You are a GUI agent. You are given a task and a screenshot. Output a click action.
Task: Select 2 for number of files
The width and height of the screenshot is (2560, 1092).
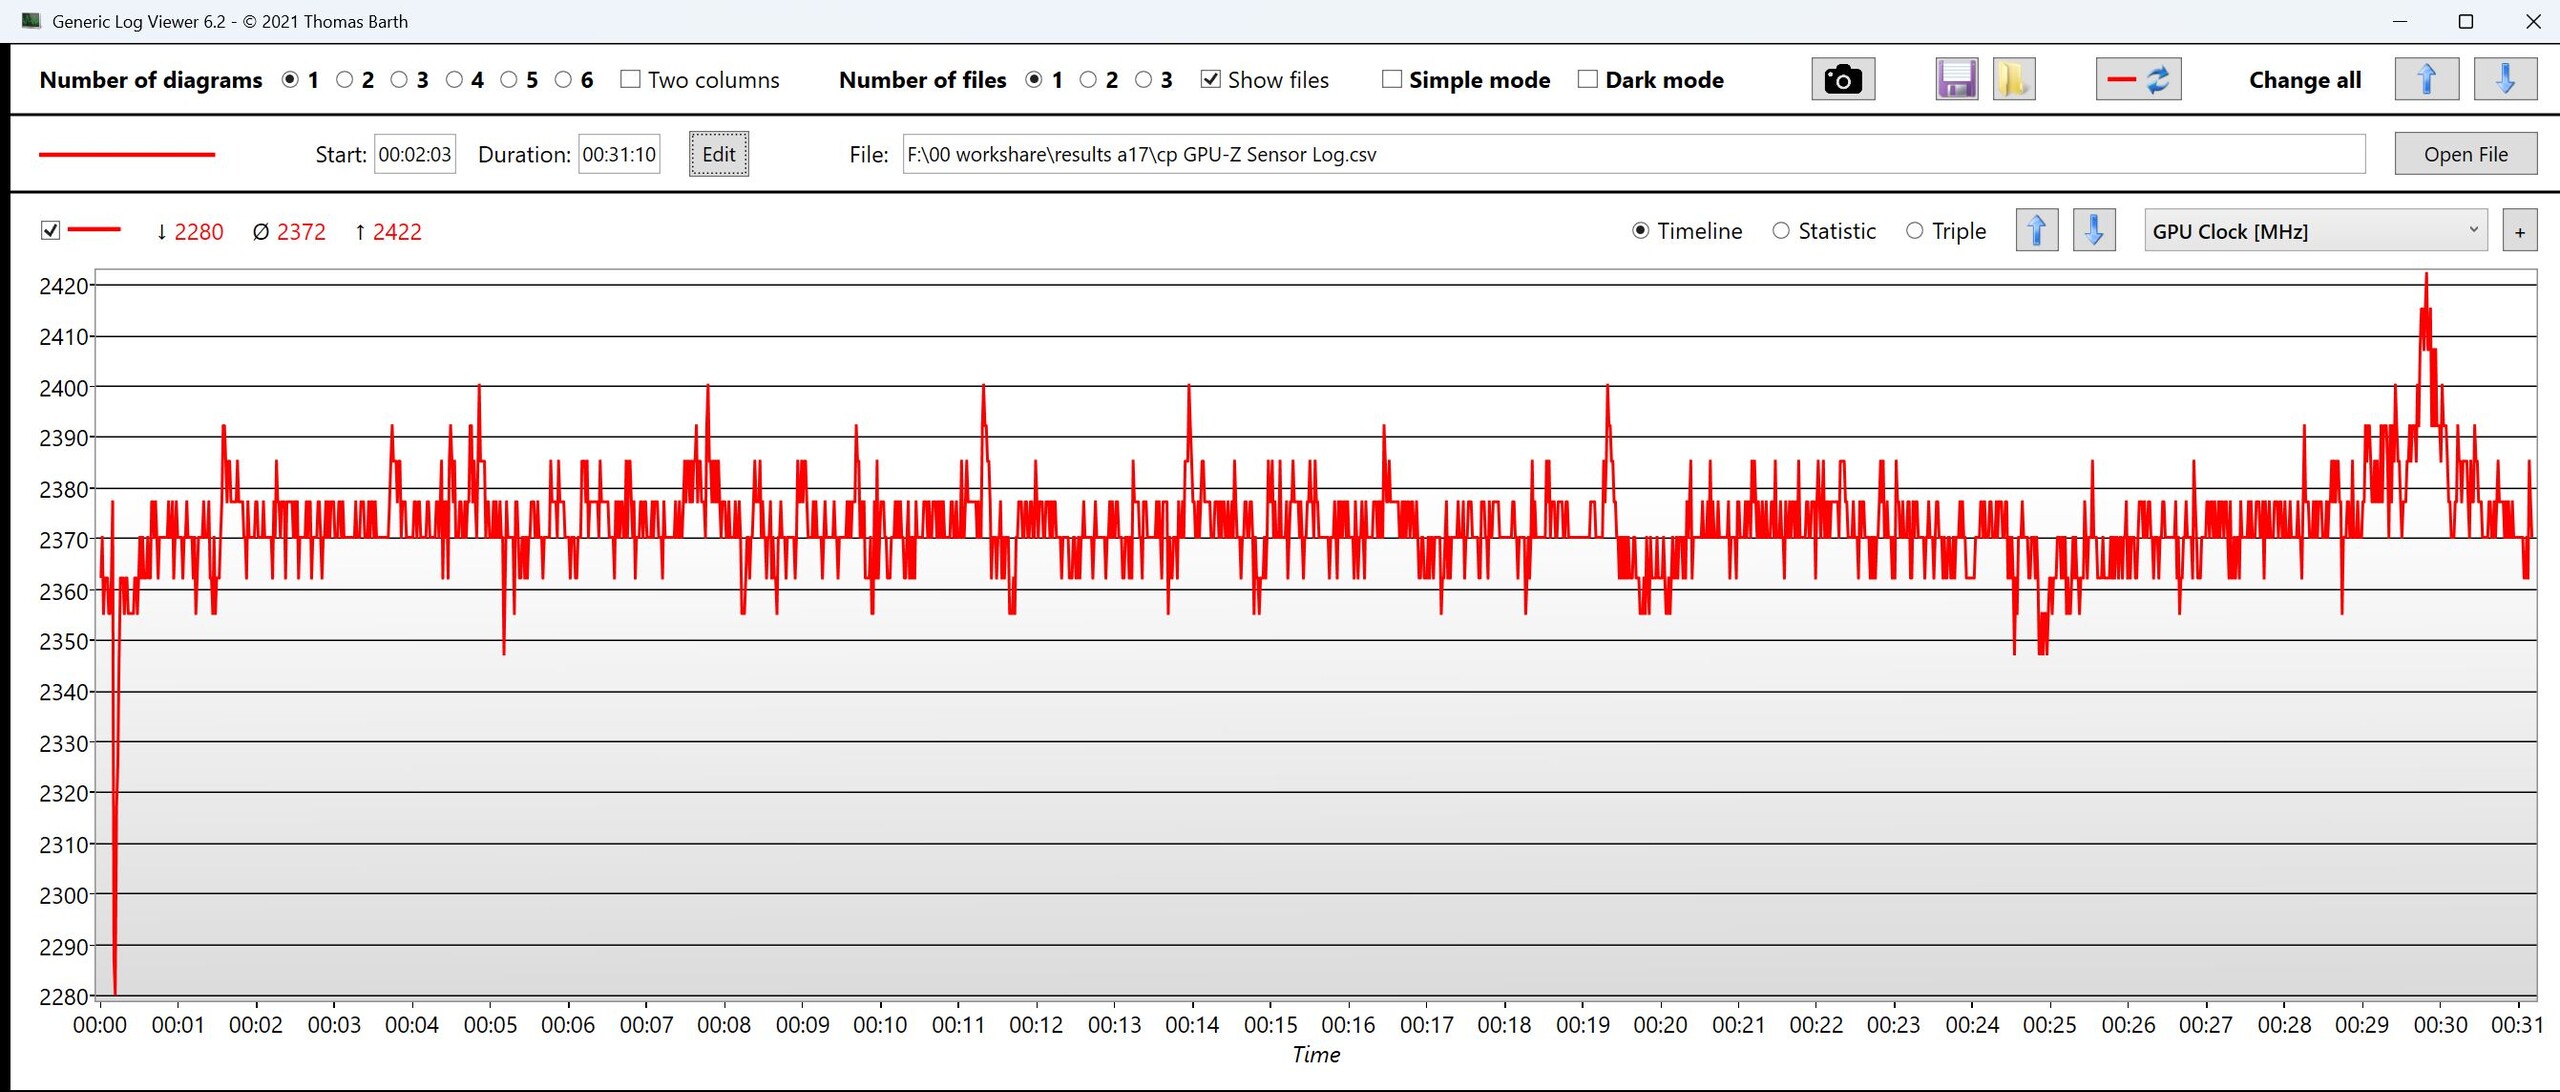pyautogui.click(x=1088, y=79)
